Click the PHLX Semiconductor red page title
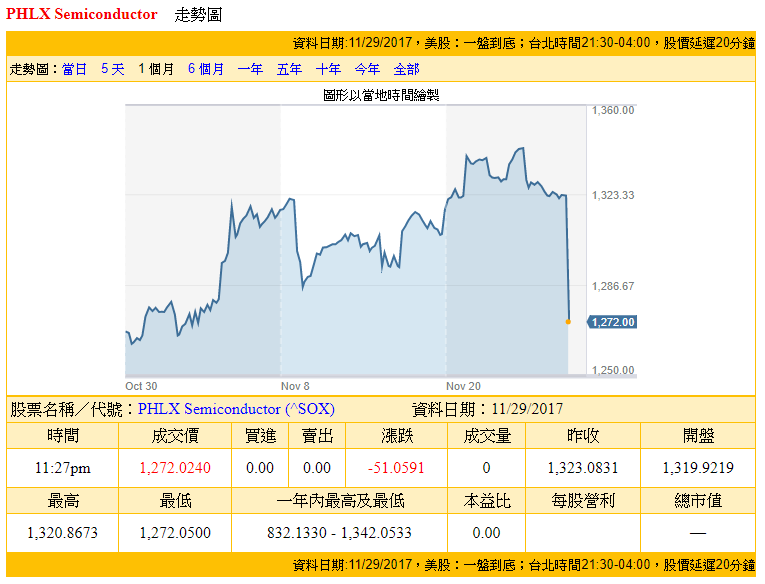765x584 pixels. pyautogui.click(x=81, y=14)
